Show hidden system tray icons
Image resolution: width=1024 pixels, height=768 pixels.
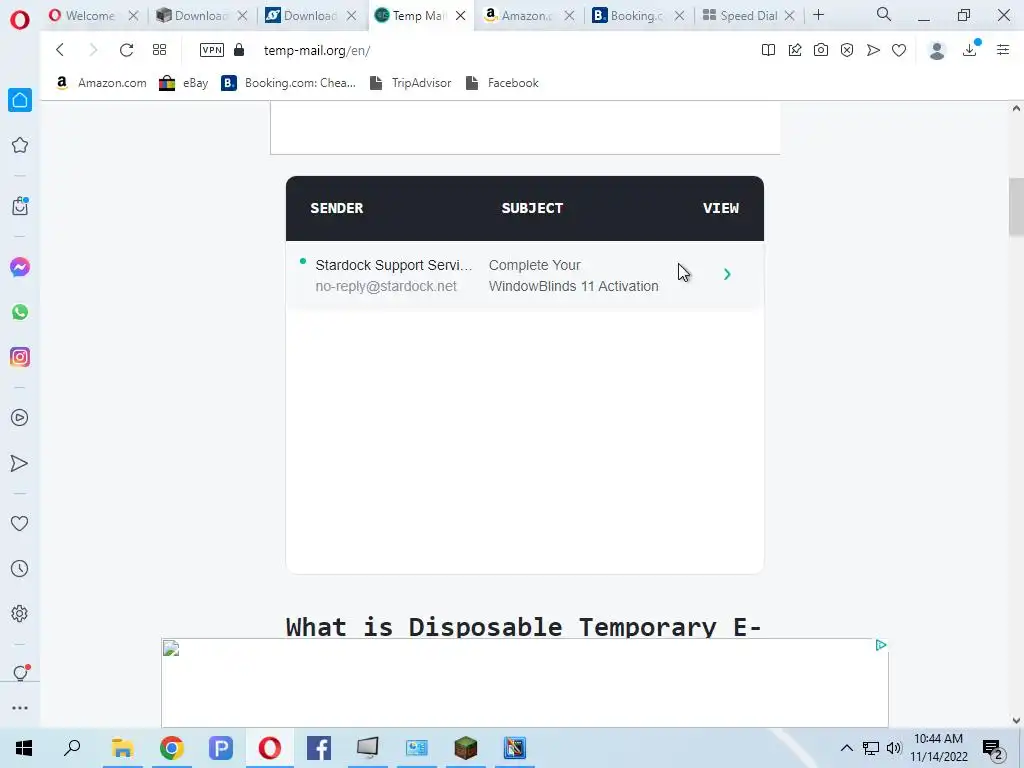pyautogui.click(x=846, y=748)
